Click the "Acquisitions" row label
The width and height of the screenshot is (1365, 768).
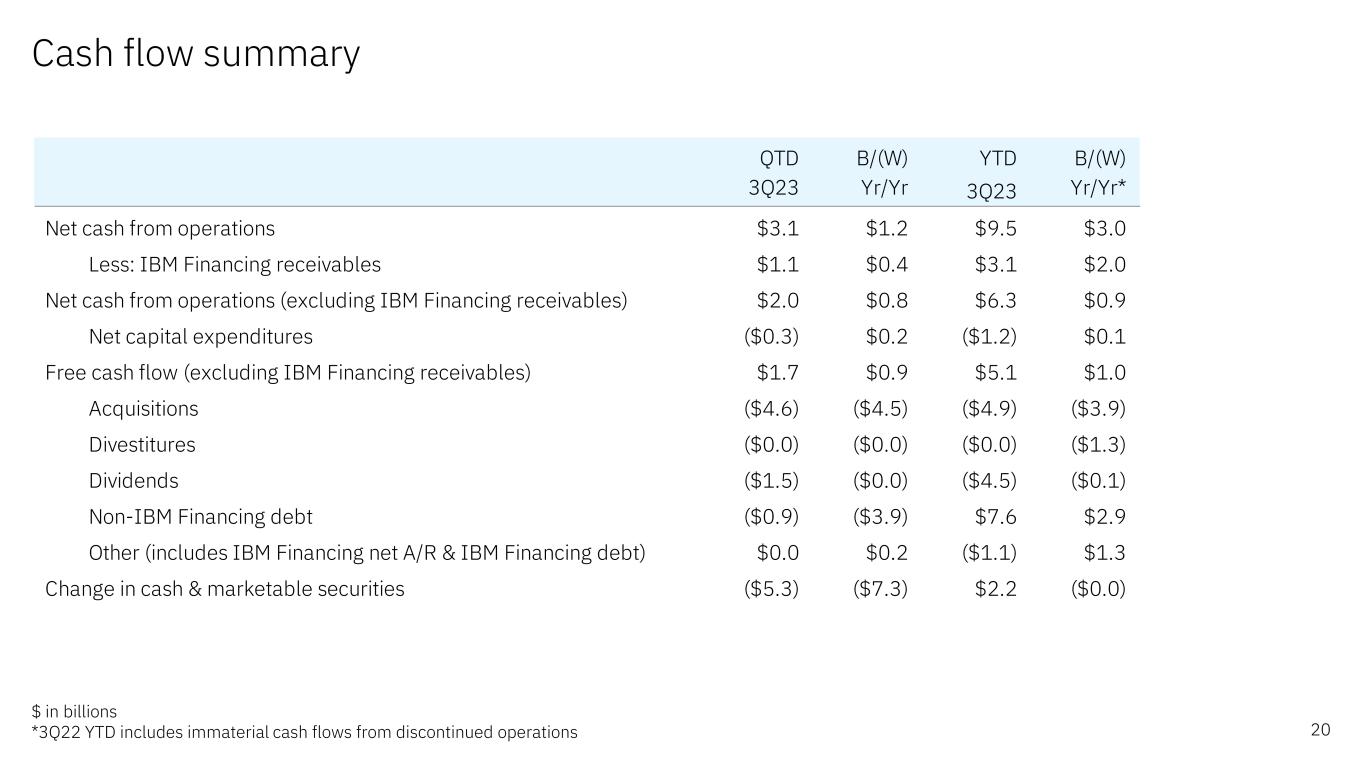point(143,409)
